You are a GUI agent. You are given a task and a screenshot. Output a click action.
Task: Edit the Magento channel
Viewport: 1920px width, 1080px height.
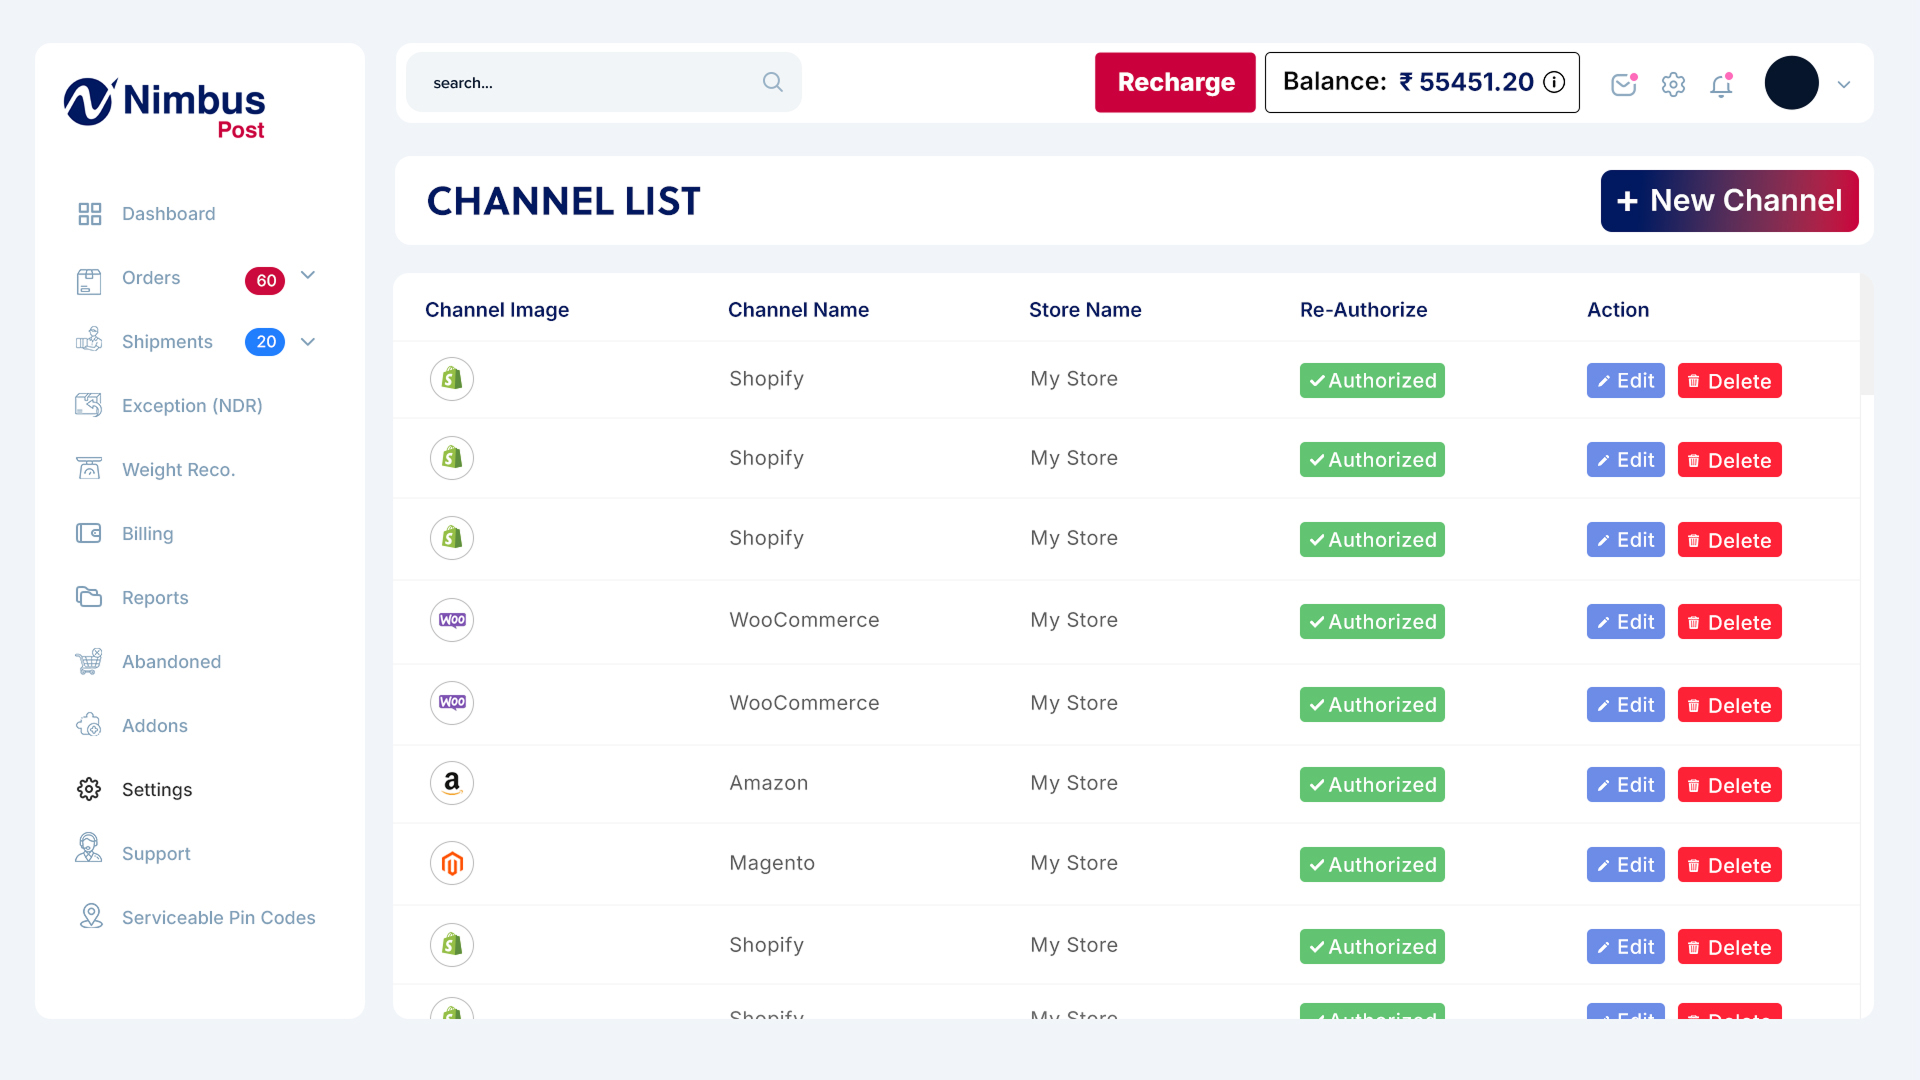(x=1625, y=865)
